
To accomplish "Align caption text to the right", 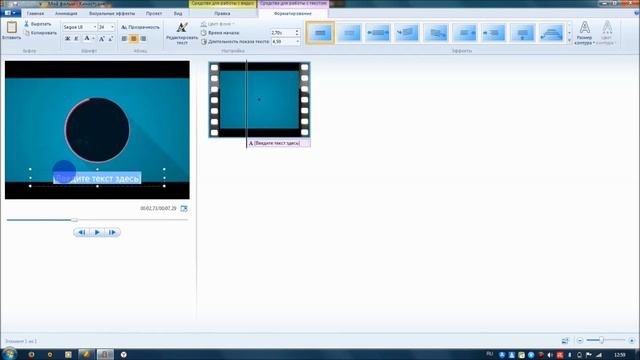I will (x=143, y=38).
